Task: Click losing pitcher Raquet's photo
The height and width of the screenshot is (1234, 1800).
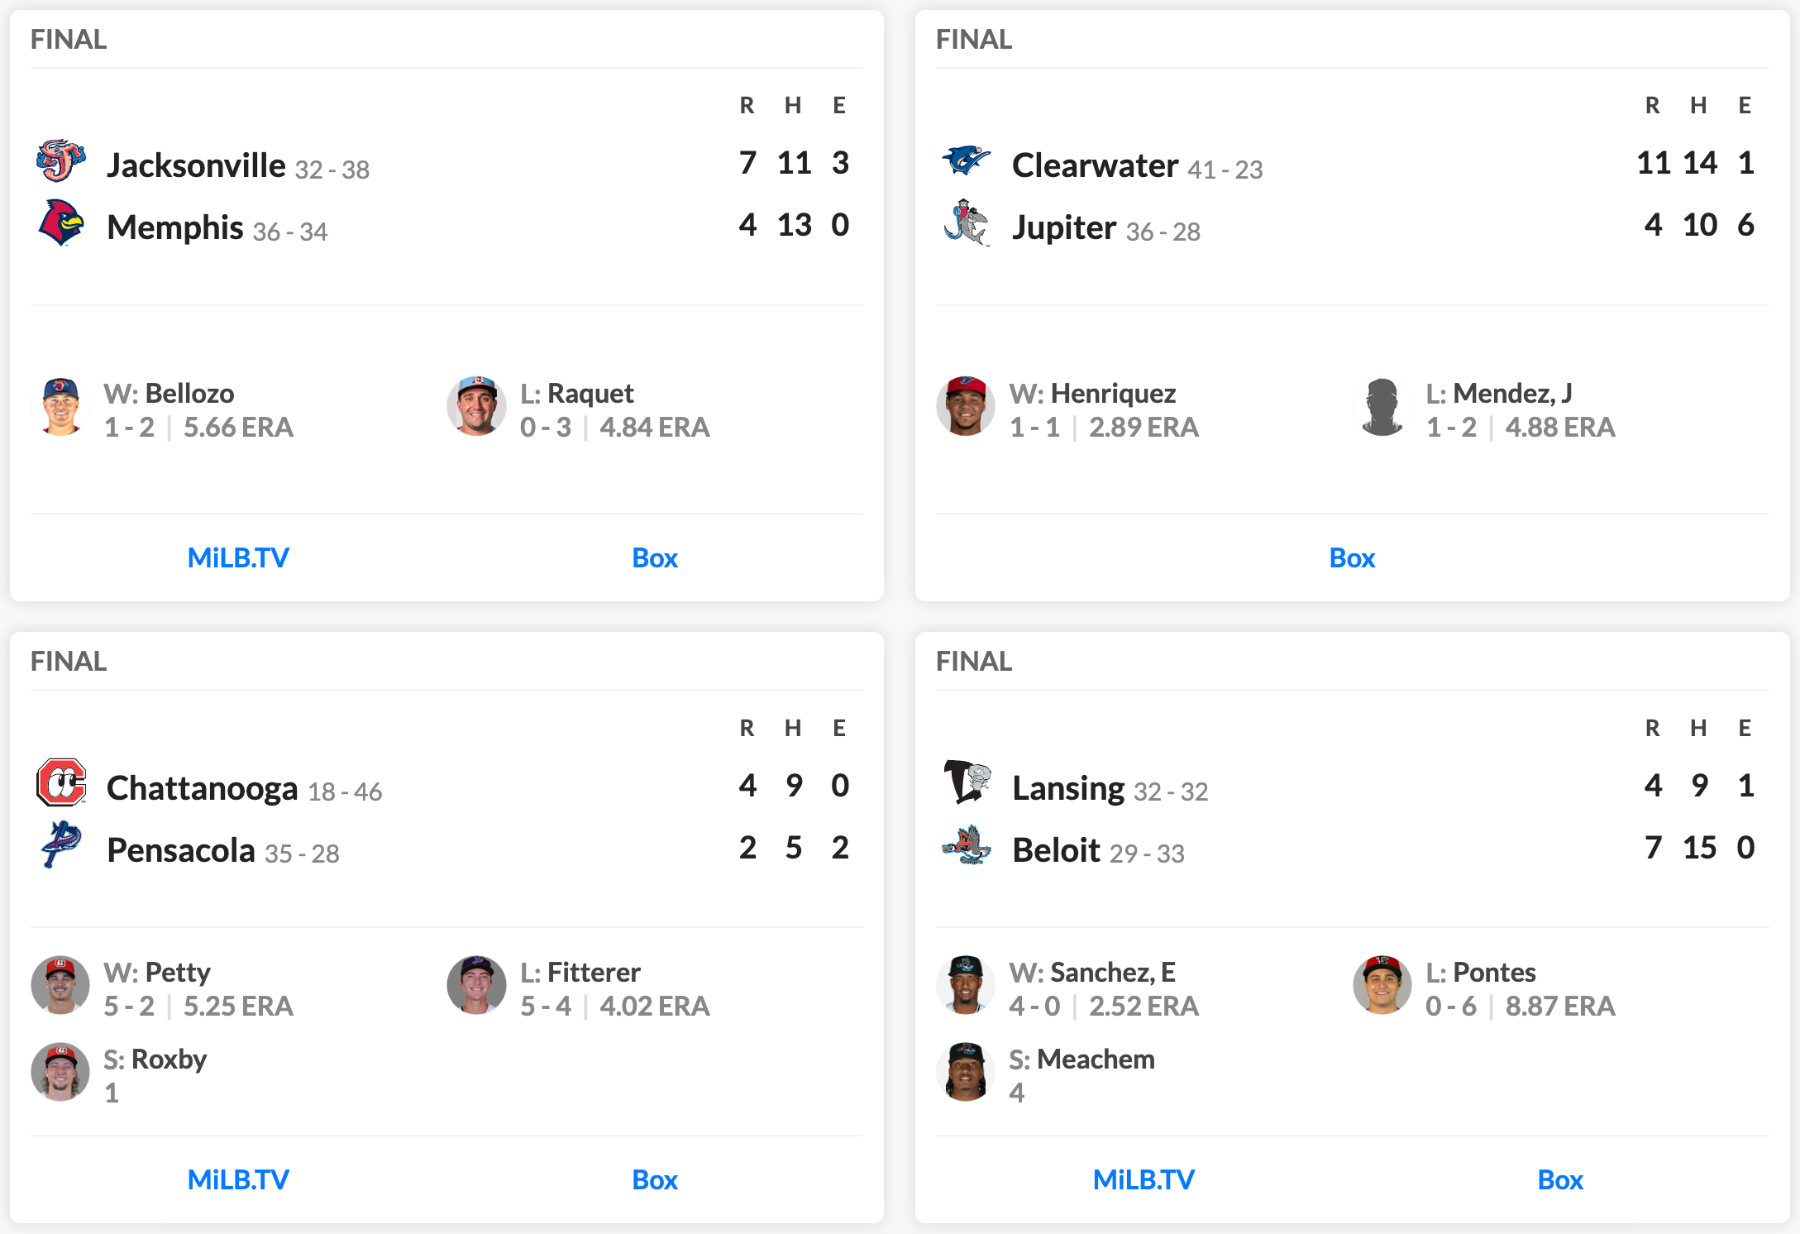Action: [x=476, y=406]
